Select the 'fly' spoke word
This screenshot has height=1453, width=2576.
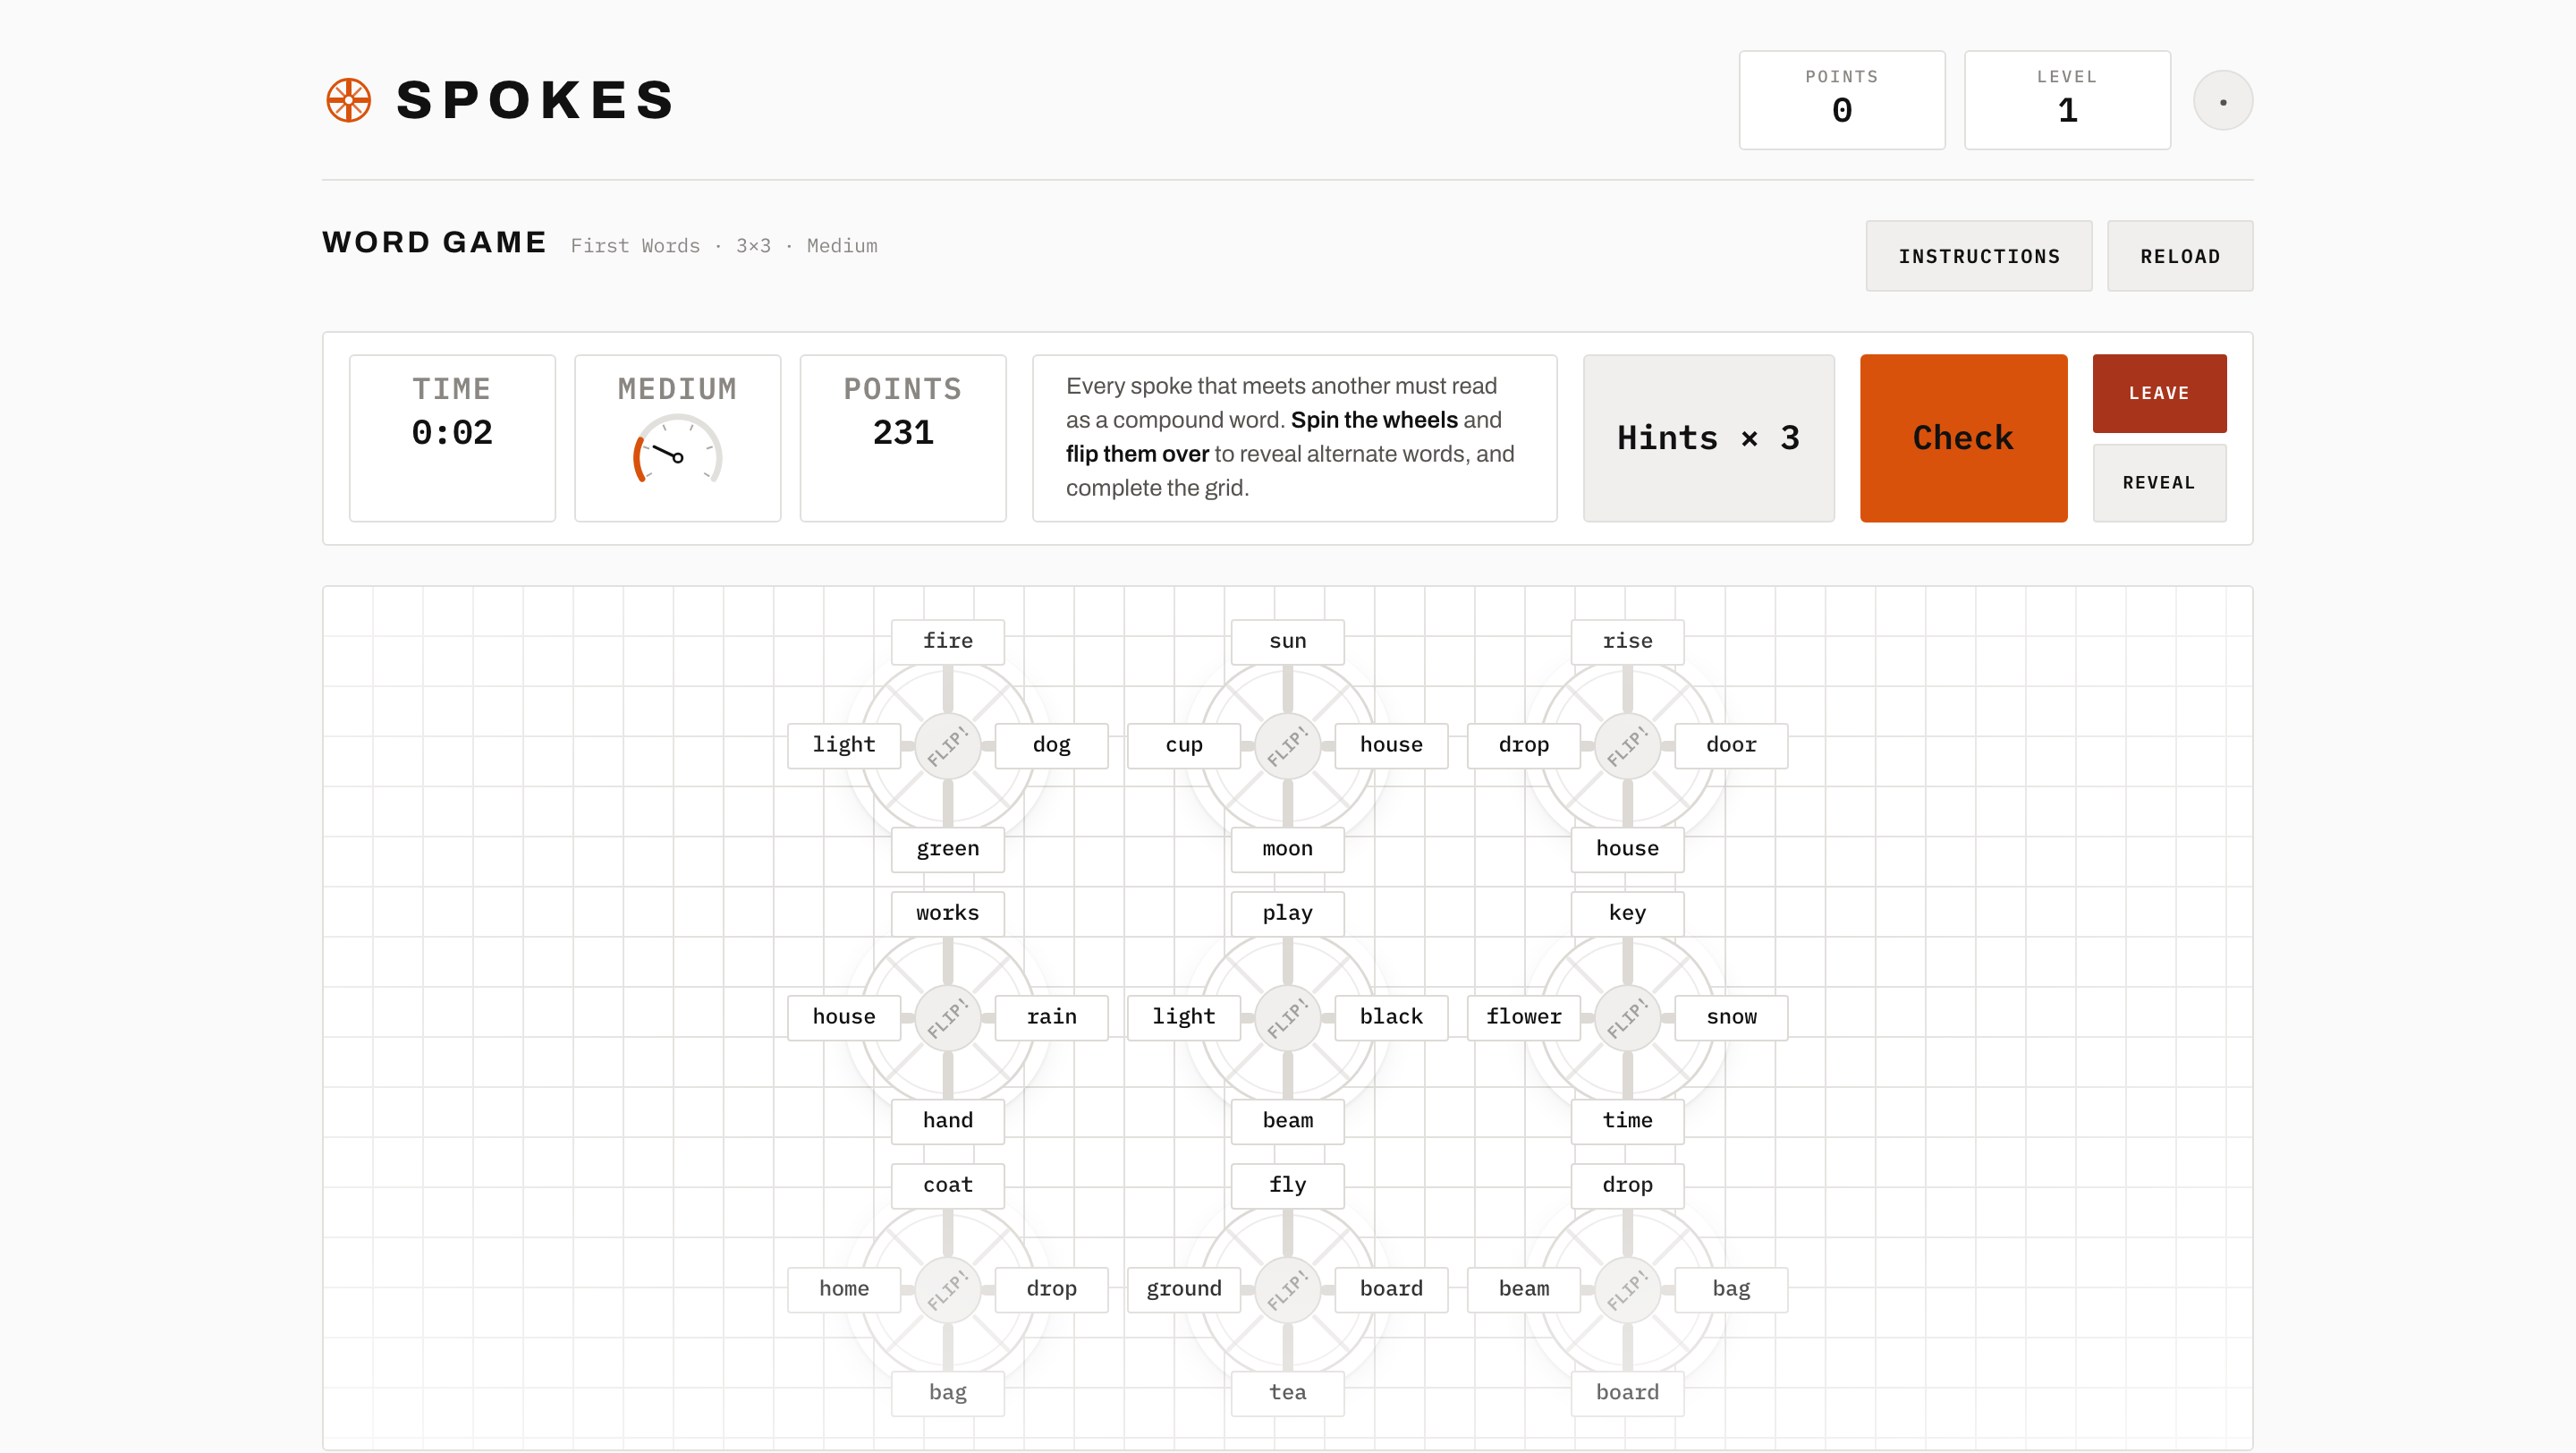pyautogui.click(x=1287, y=1185)
